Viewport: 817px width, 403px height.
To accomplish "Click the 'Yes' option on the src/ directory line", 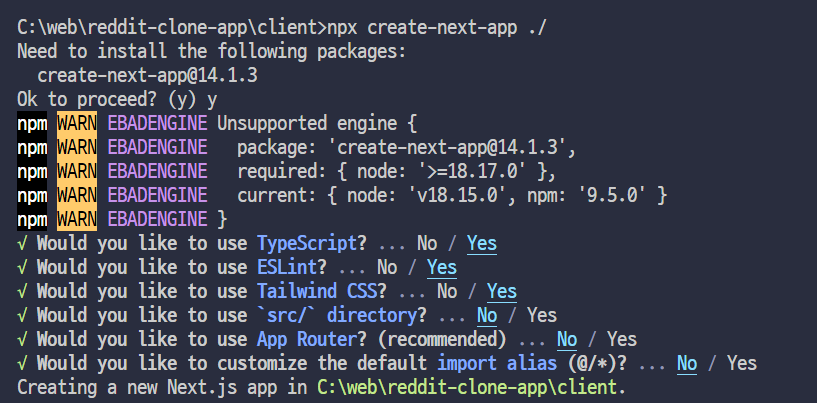I will click(542, 315).
